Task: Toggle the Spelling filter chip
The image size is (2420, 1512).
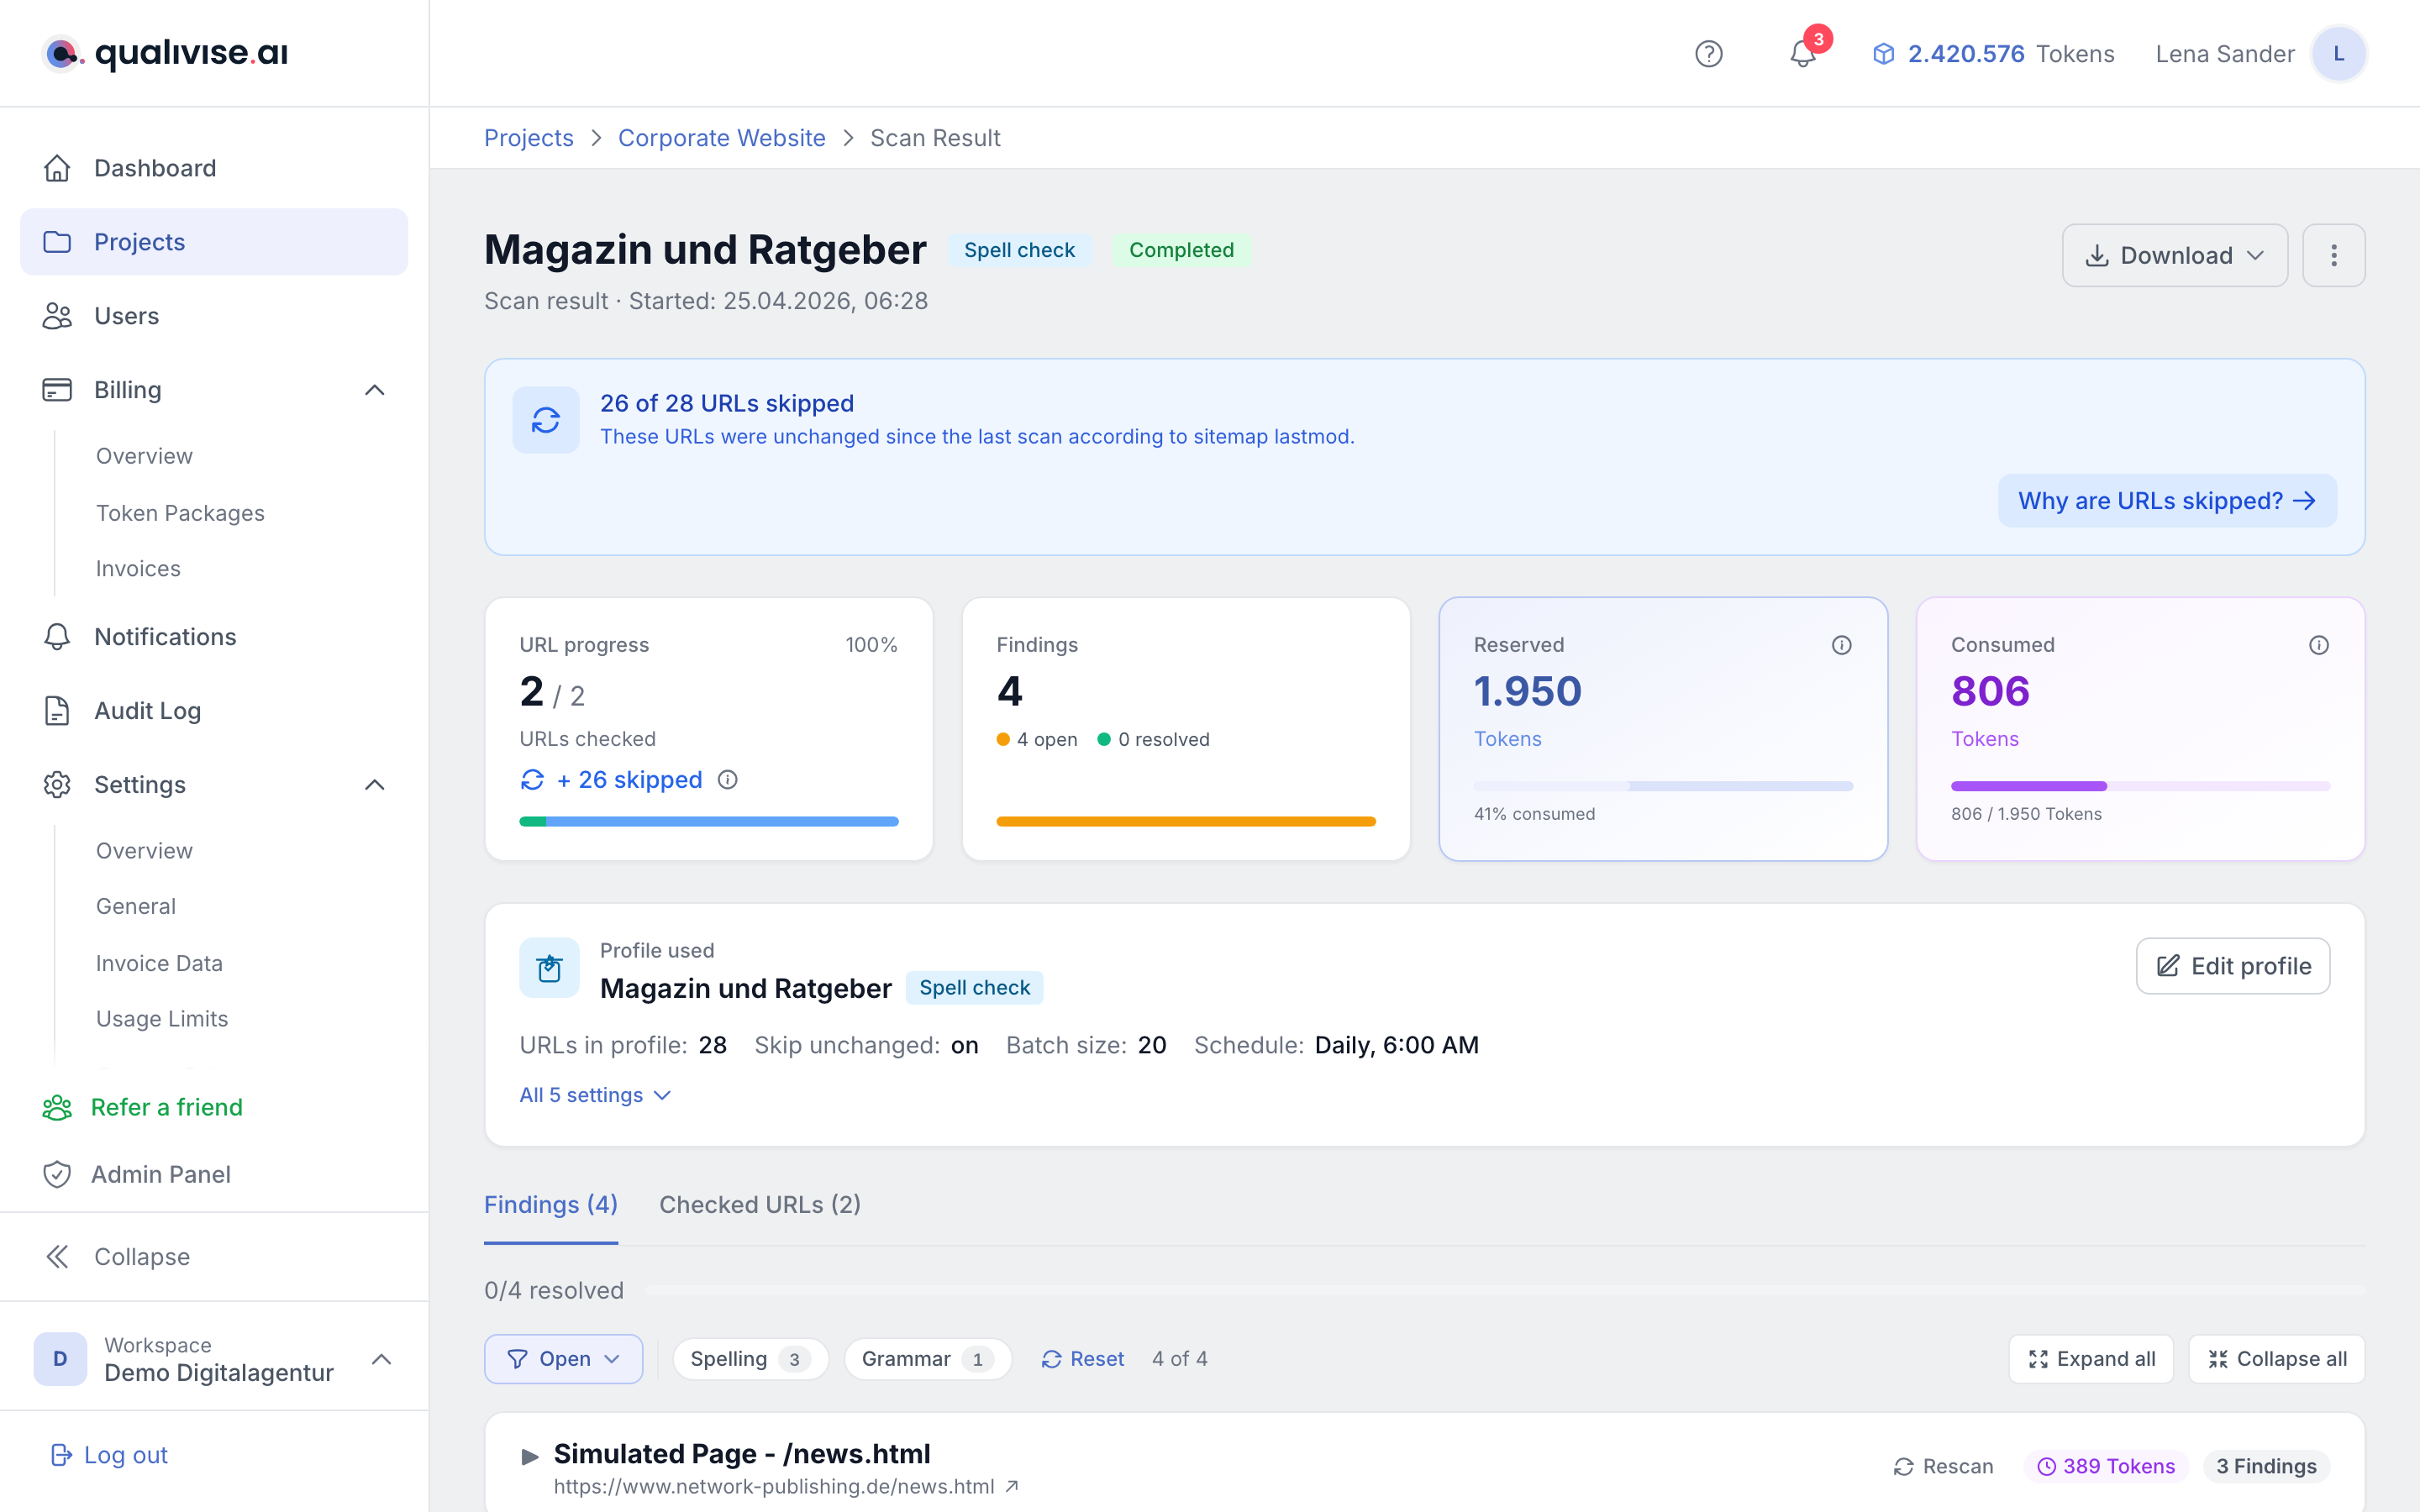Action: click(750, 1359)
